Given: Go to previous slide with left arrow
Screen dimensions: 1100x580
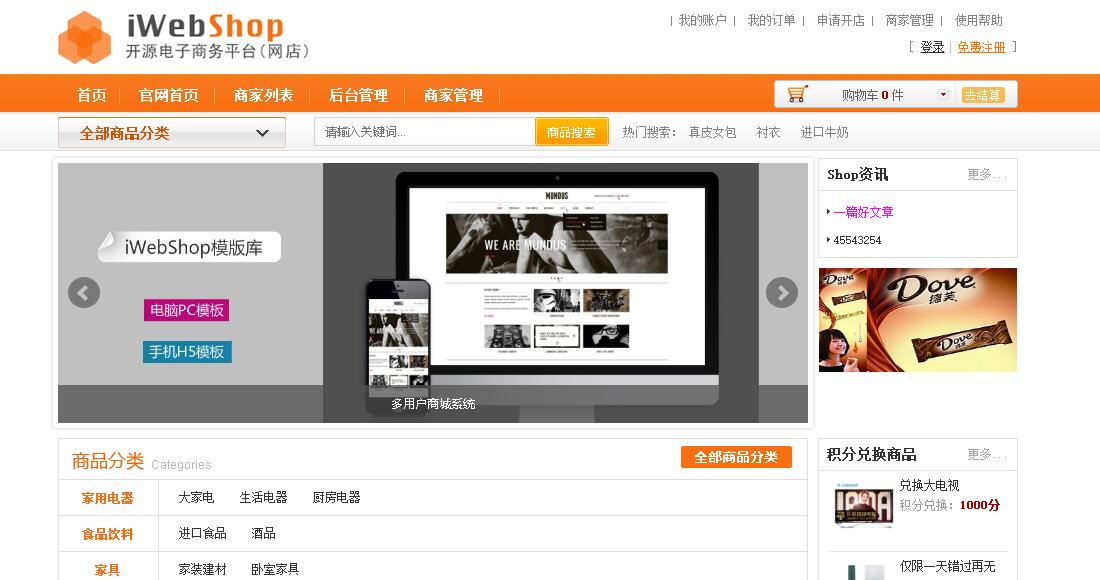Looking at the screenshot, I should (x=84, y=292).
